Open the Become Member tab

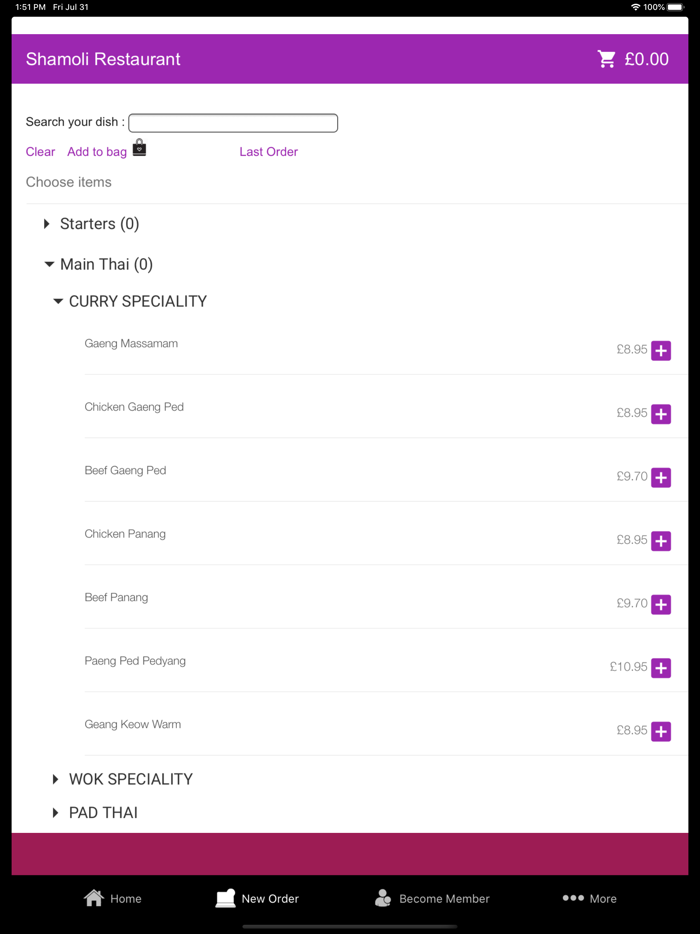coord(432,898)
